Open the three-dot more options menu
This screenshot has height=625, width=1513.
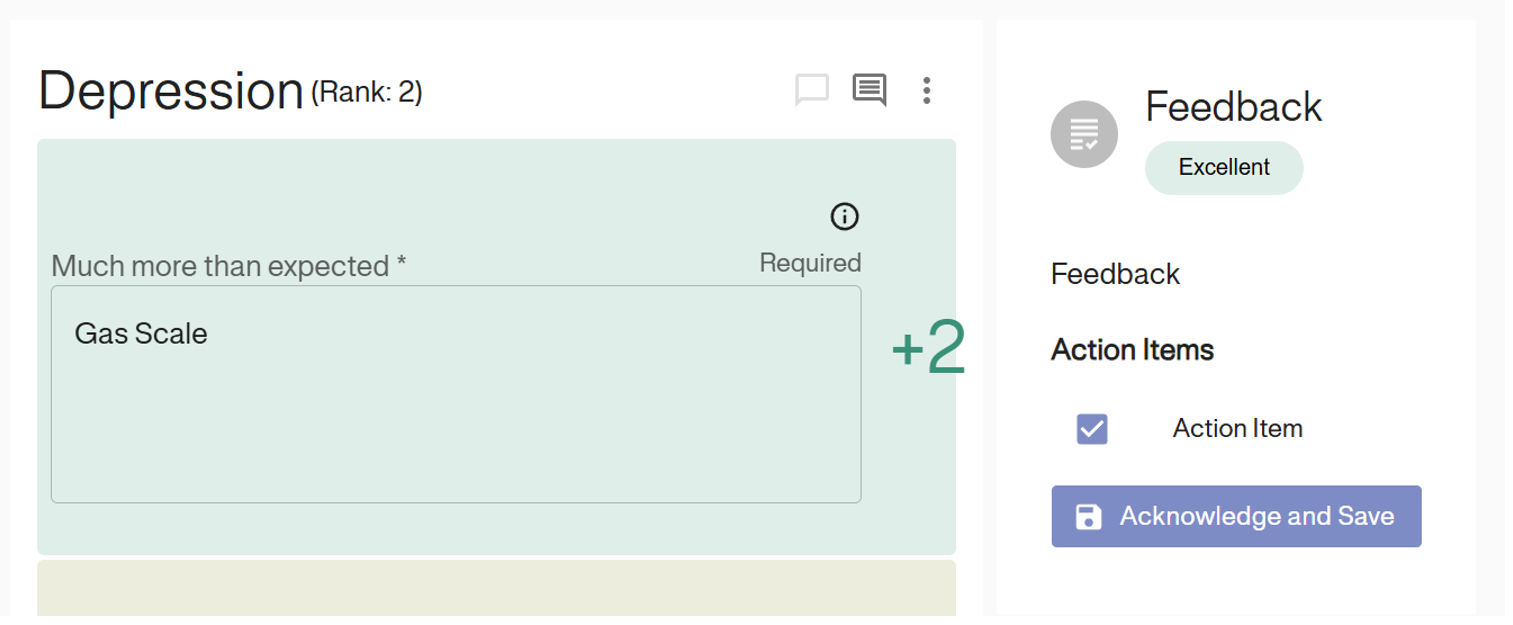point(927,90)
